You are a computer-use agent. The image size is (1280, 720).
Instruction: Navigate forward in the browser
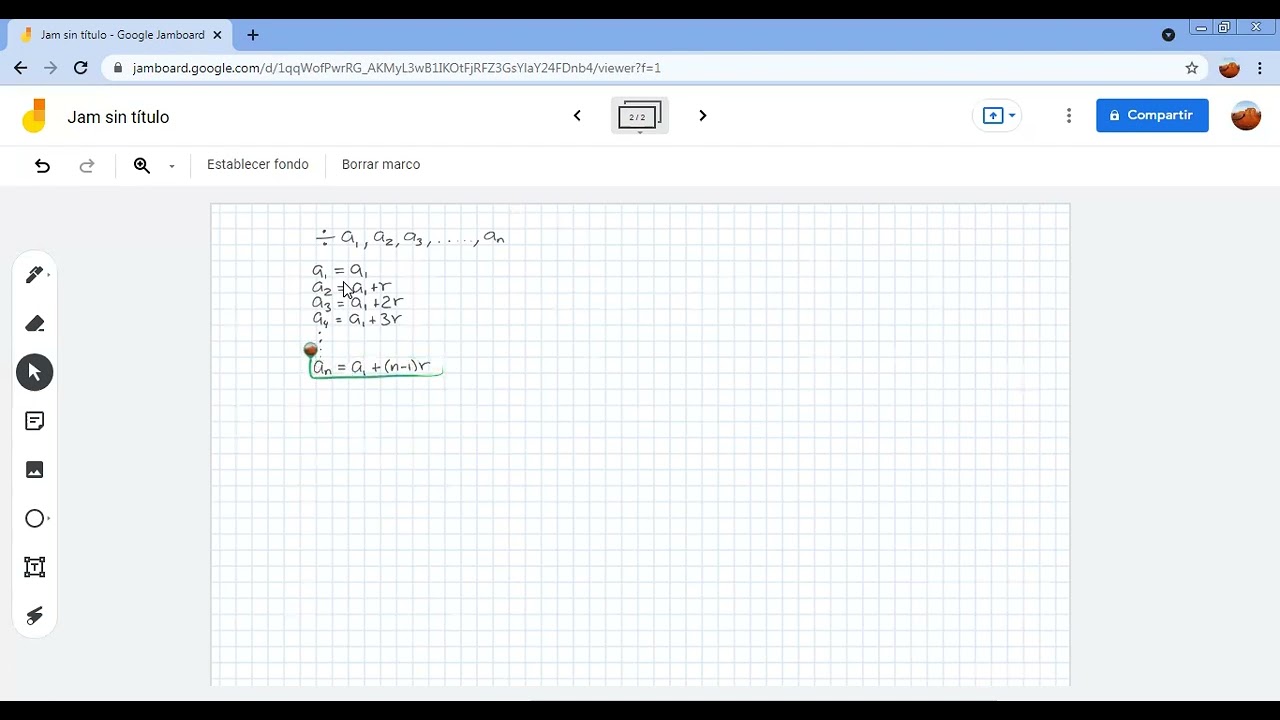click(51, 68)
